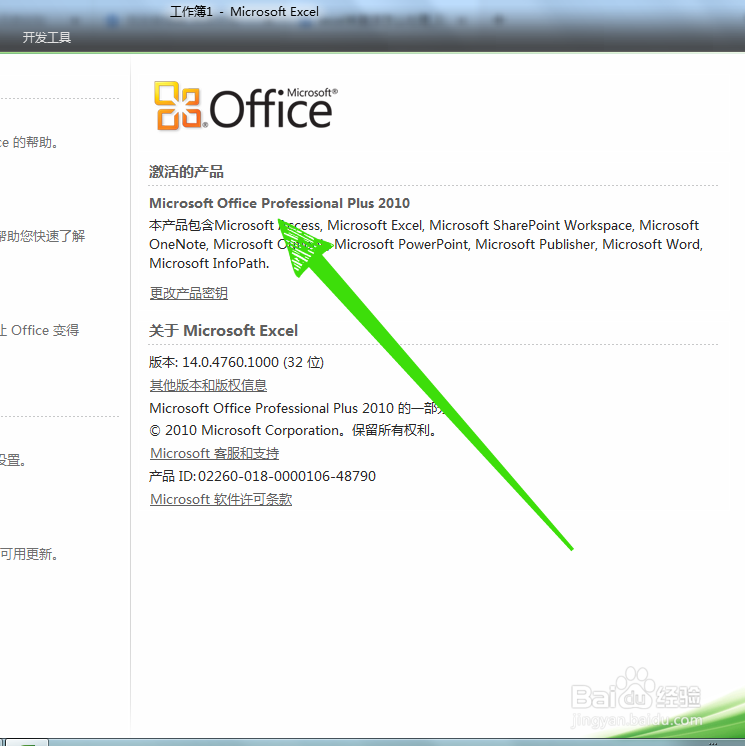745x746 pixels.
Task: Select version text 14.0.4760.1000 (32 位)
Action: pyautogui.click(x=253, y=362)
